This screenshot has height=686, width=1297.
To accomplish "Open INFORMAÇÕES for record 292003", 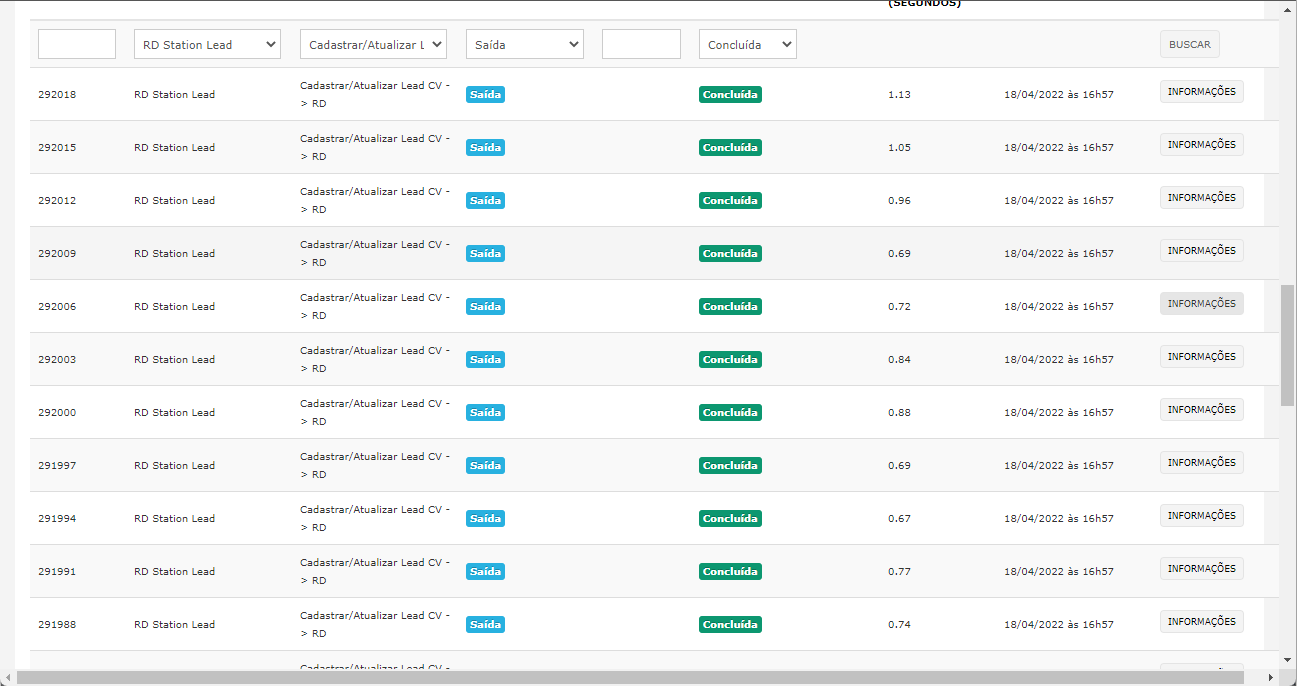I will tap(1202, 357).
